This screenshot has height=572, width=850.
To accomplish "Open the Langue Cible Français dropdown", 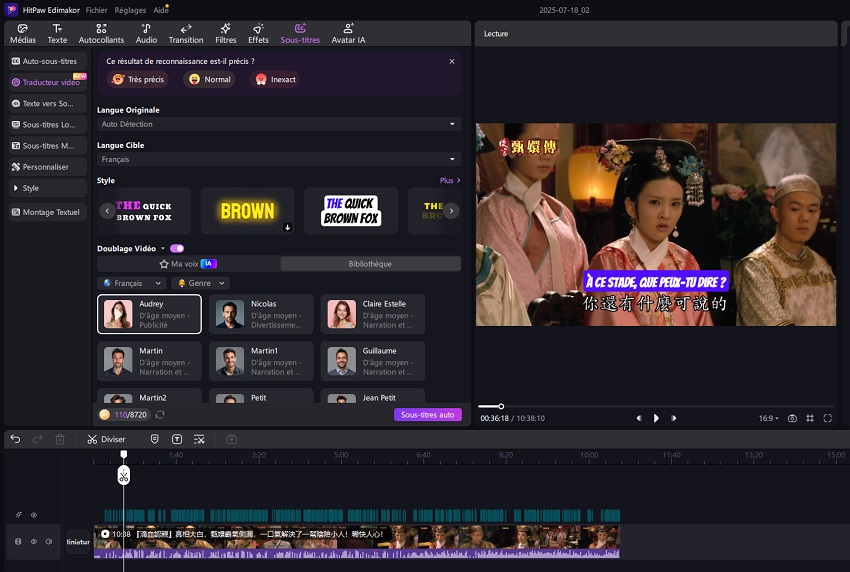I will (x=279, y=159).
